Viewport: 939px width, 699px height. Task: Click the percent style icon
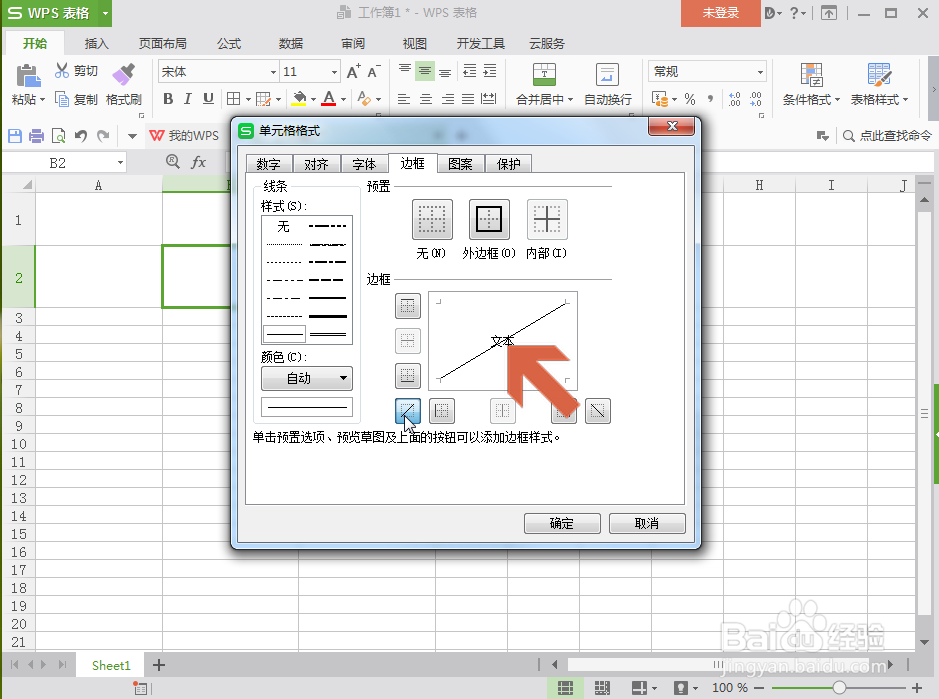click(690, 99)
